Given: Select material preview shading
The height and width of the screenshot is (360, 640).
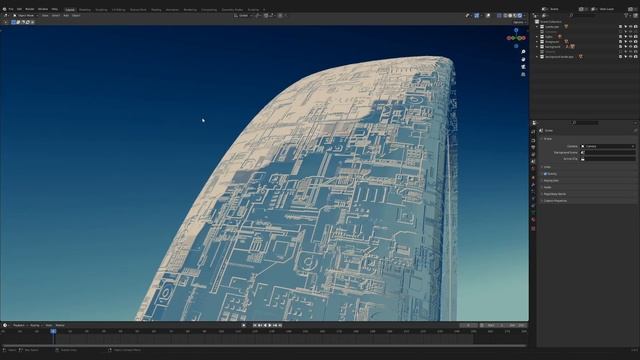Looking at the screenshot, I should [515, 16].
